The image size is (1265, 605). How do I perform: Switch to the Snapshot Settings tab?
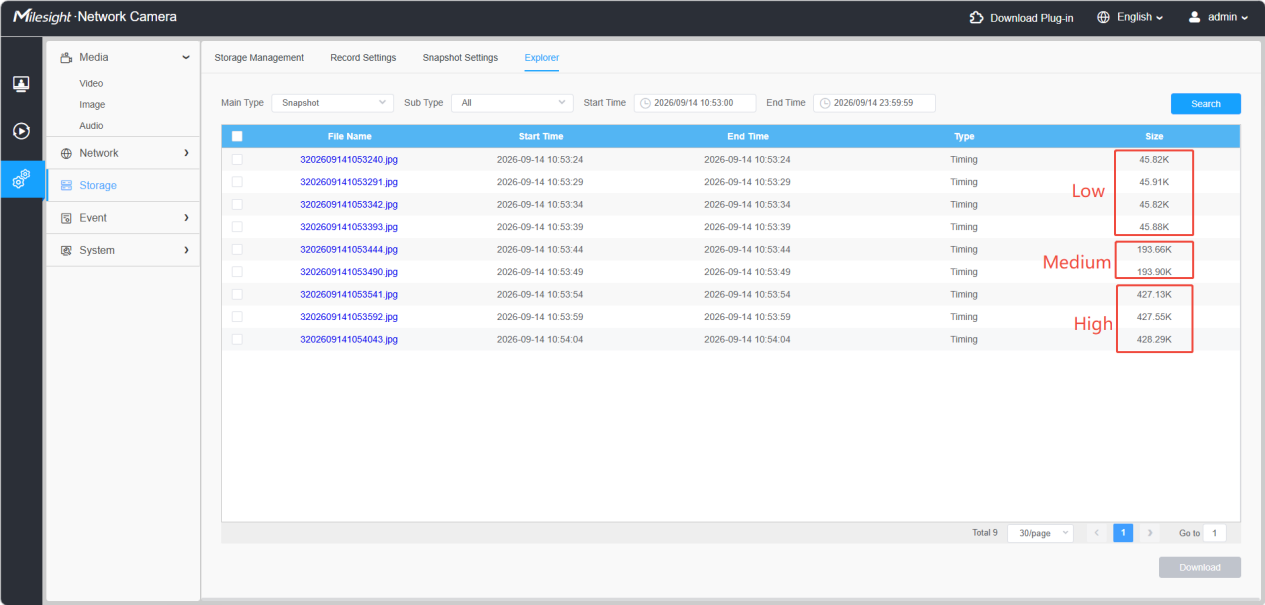click(460, 58)
